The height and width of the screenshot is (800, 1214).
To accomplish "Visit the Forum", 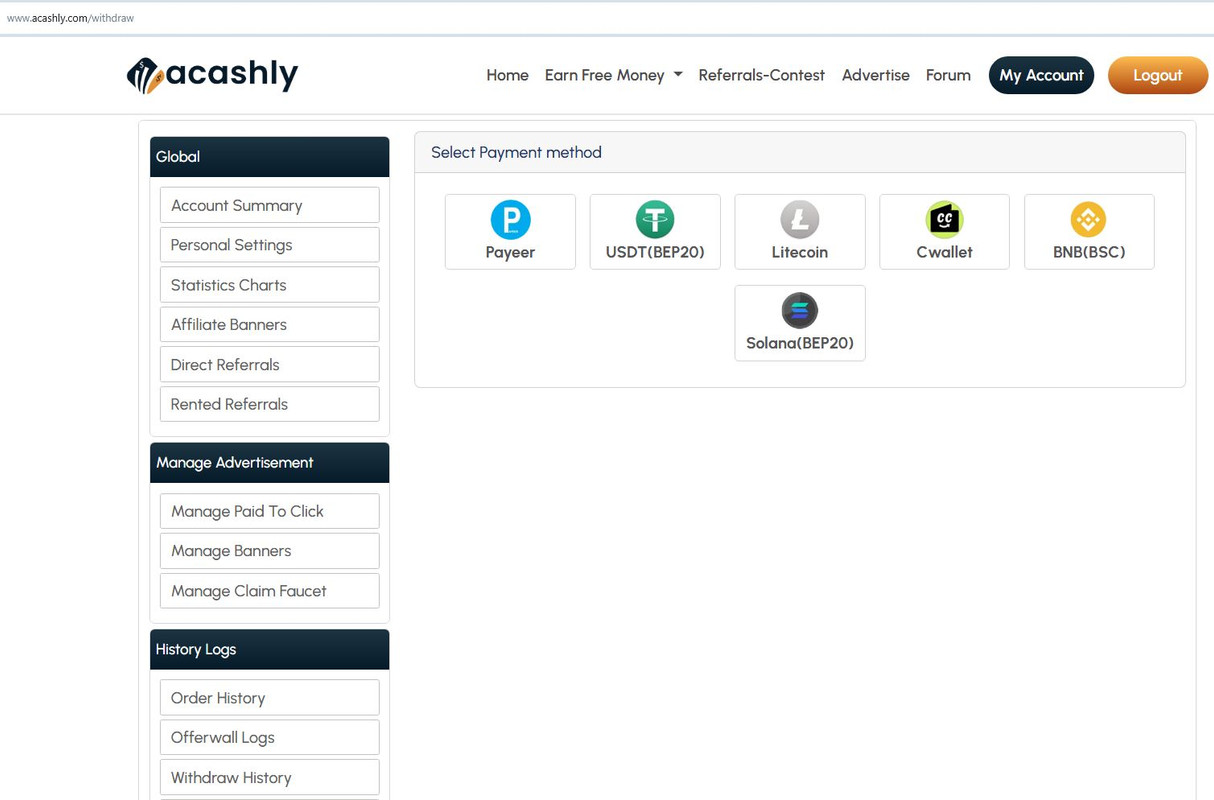I will (948, 75).
